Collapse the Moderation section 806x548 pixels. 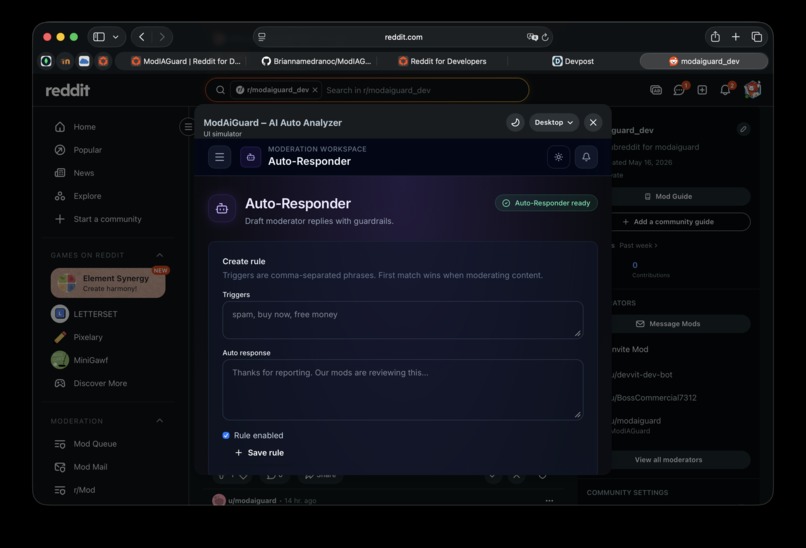click(159, 421)
